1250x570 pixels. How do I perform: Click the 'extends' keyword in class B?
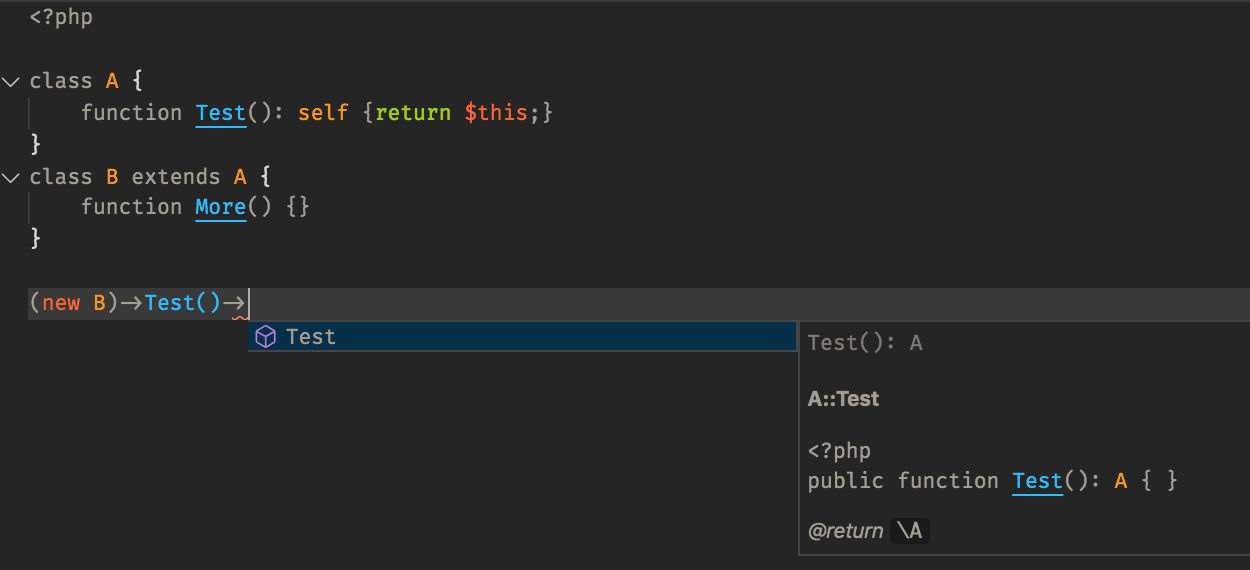pyautogui.click(x=176, y=177)
